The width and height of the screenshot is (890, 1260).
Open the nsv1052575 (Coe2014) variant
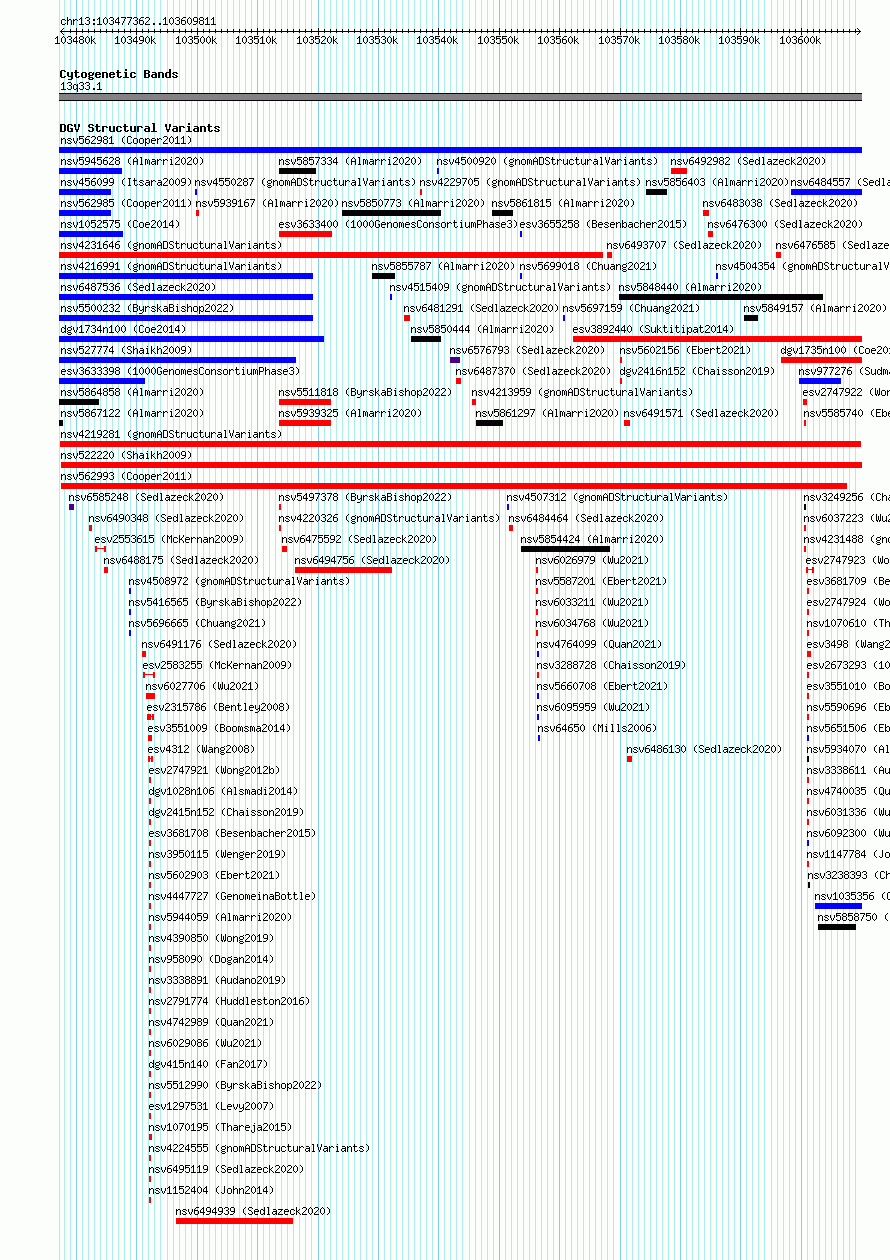[x=120, y=224]
